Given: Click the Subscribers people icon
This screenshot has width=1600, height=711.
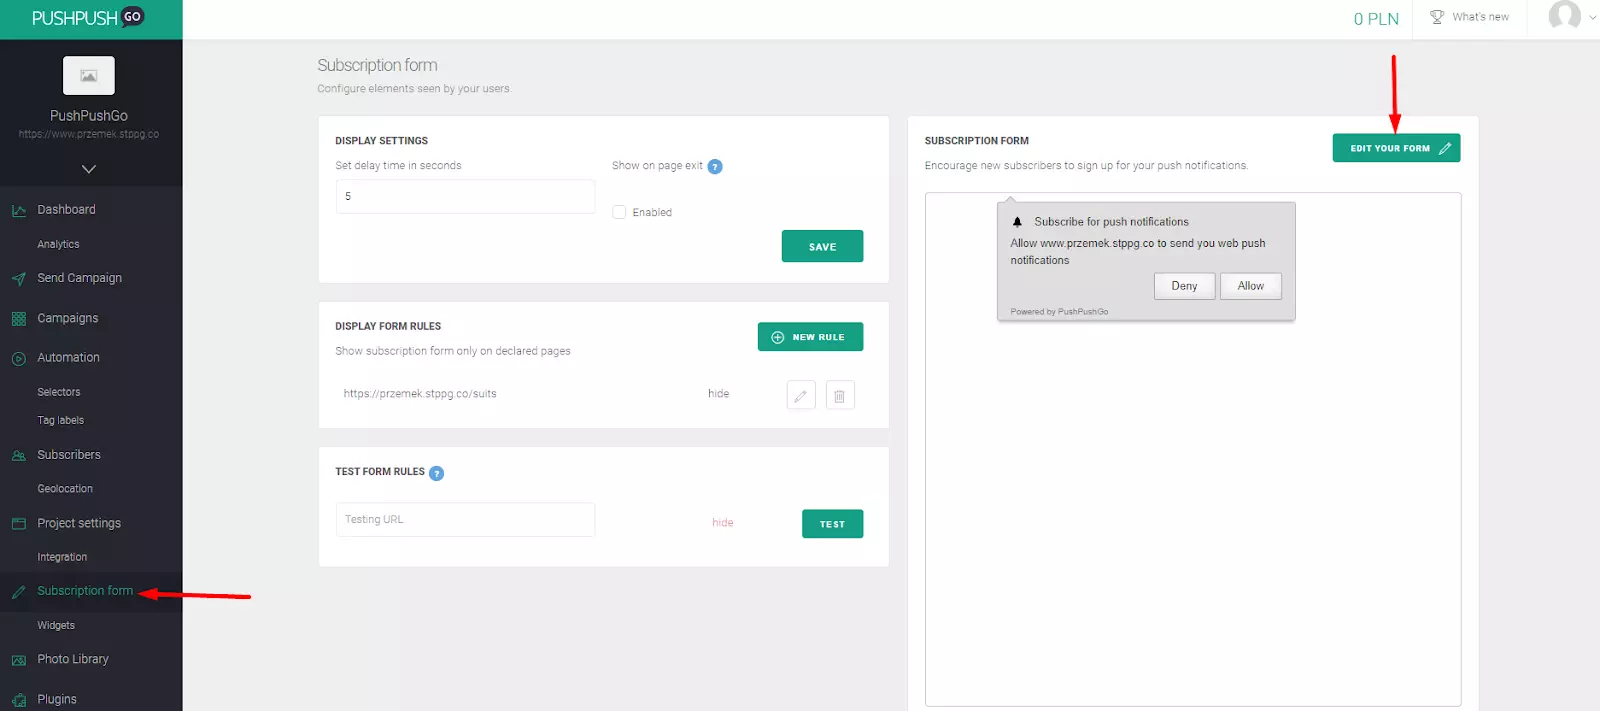Looking at the screenshot, I should [x=18, y=455].
